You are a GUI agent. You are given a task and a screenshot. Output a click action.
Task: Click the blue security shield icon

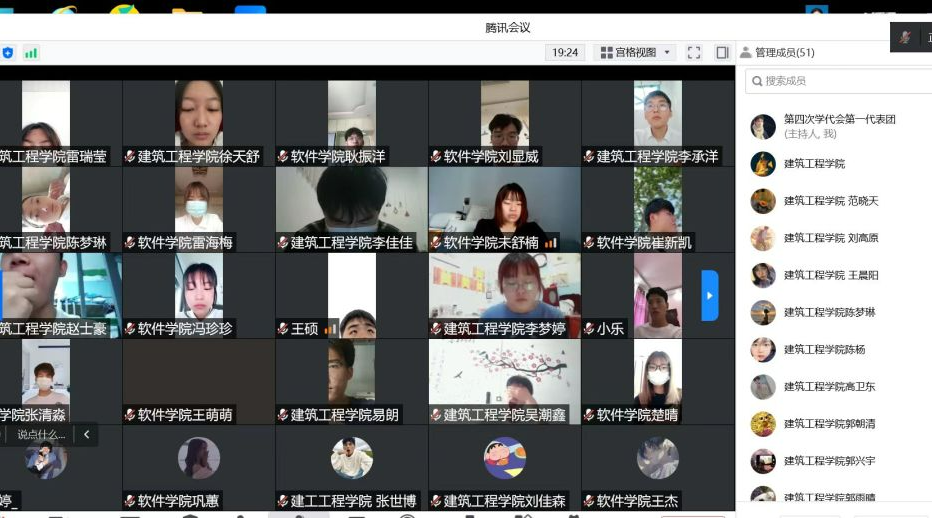pos(8,53)
